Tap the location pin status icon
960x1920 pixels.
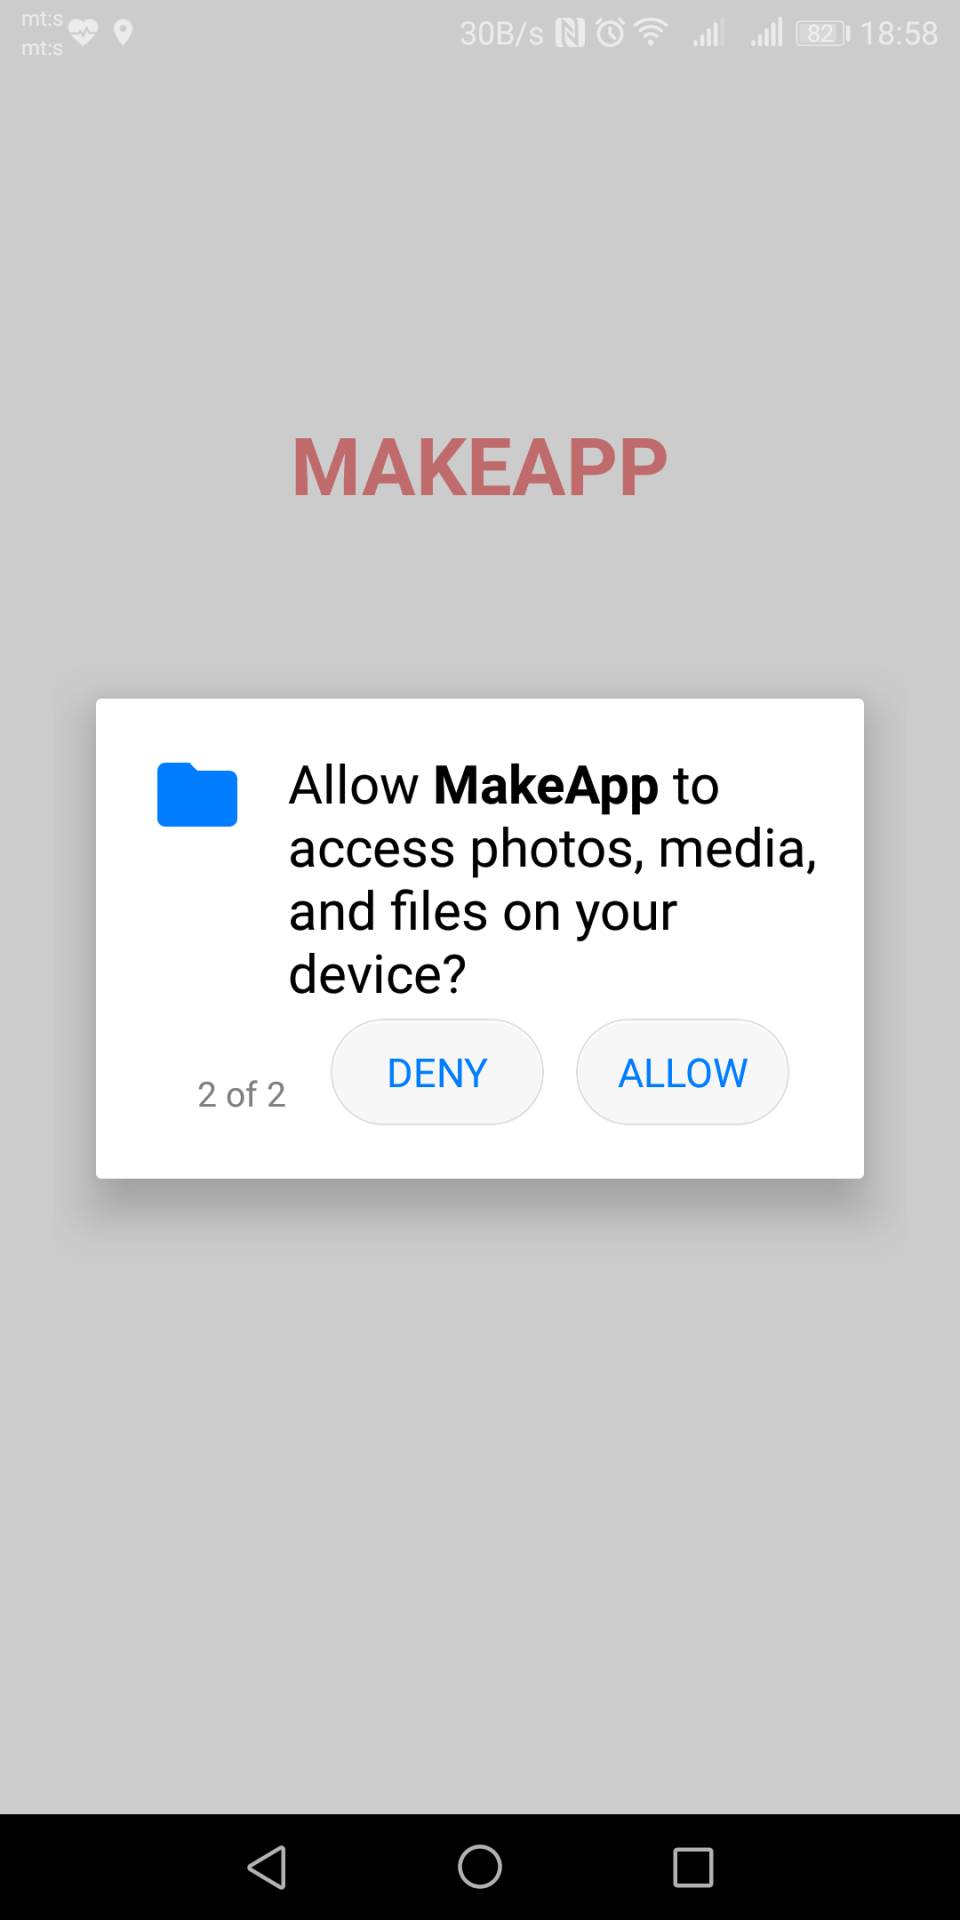click(123, 33)
